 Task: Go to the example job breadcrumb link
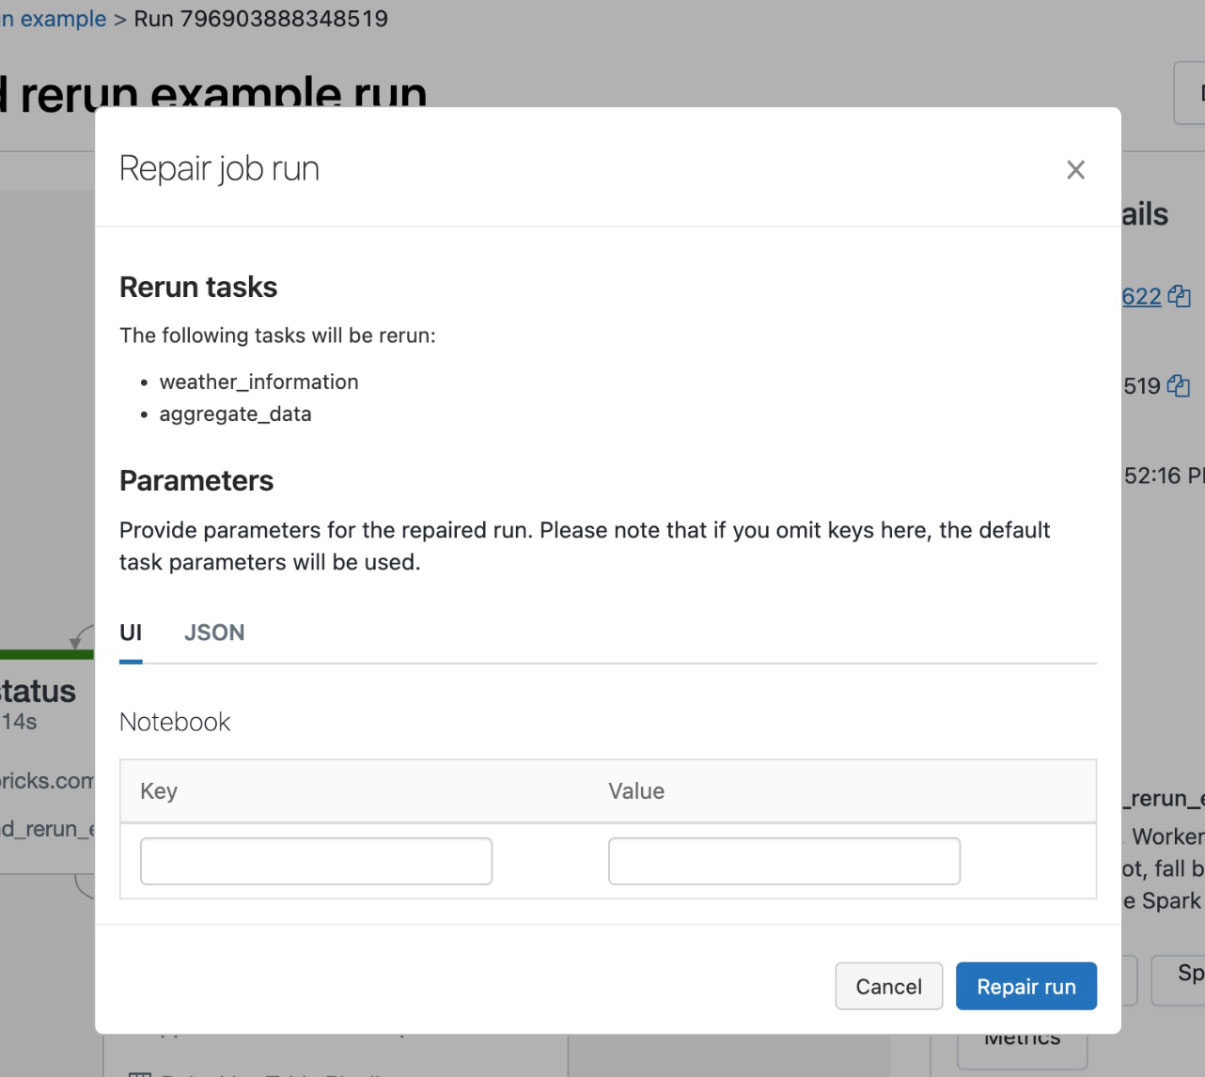[55, 19]
